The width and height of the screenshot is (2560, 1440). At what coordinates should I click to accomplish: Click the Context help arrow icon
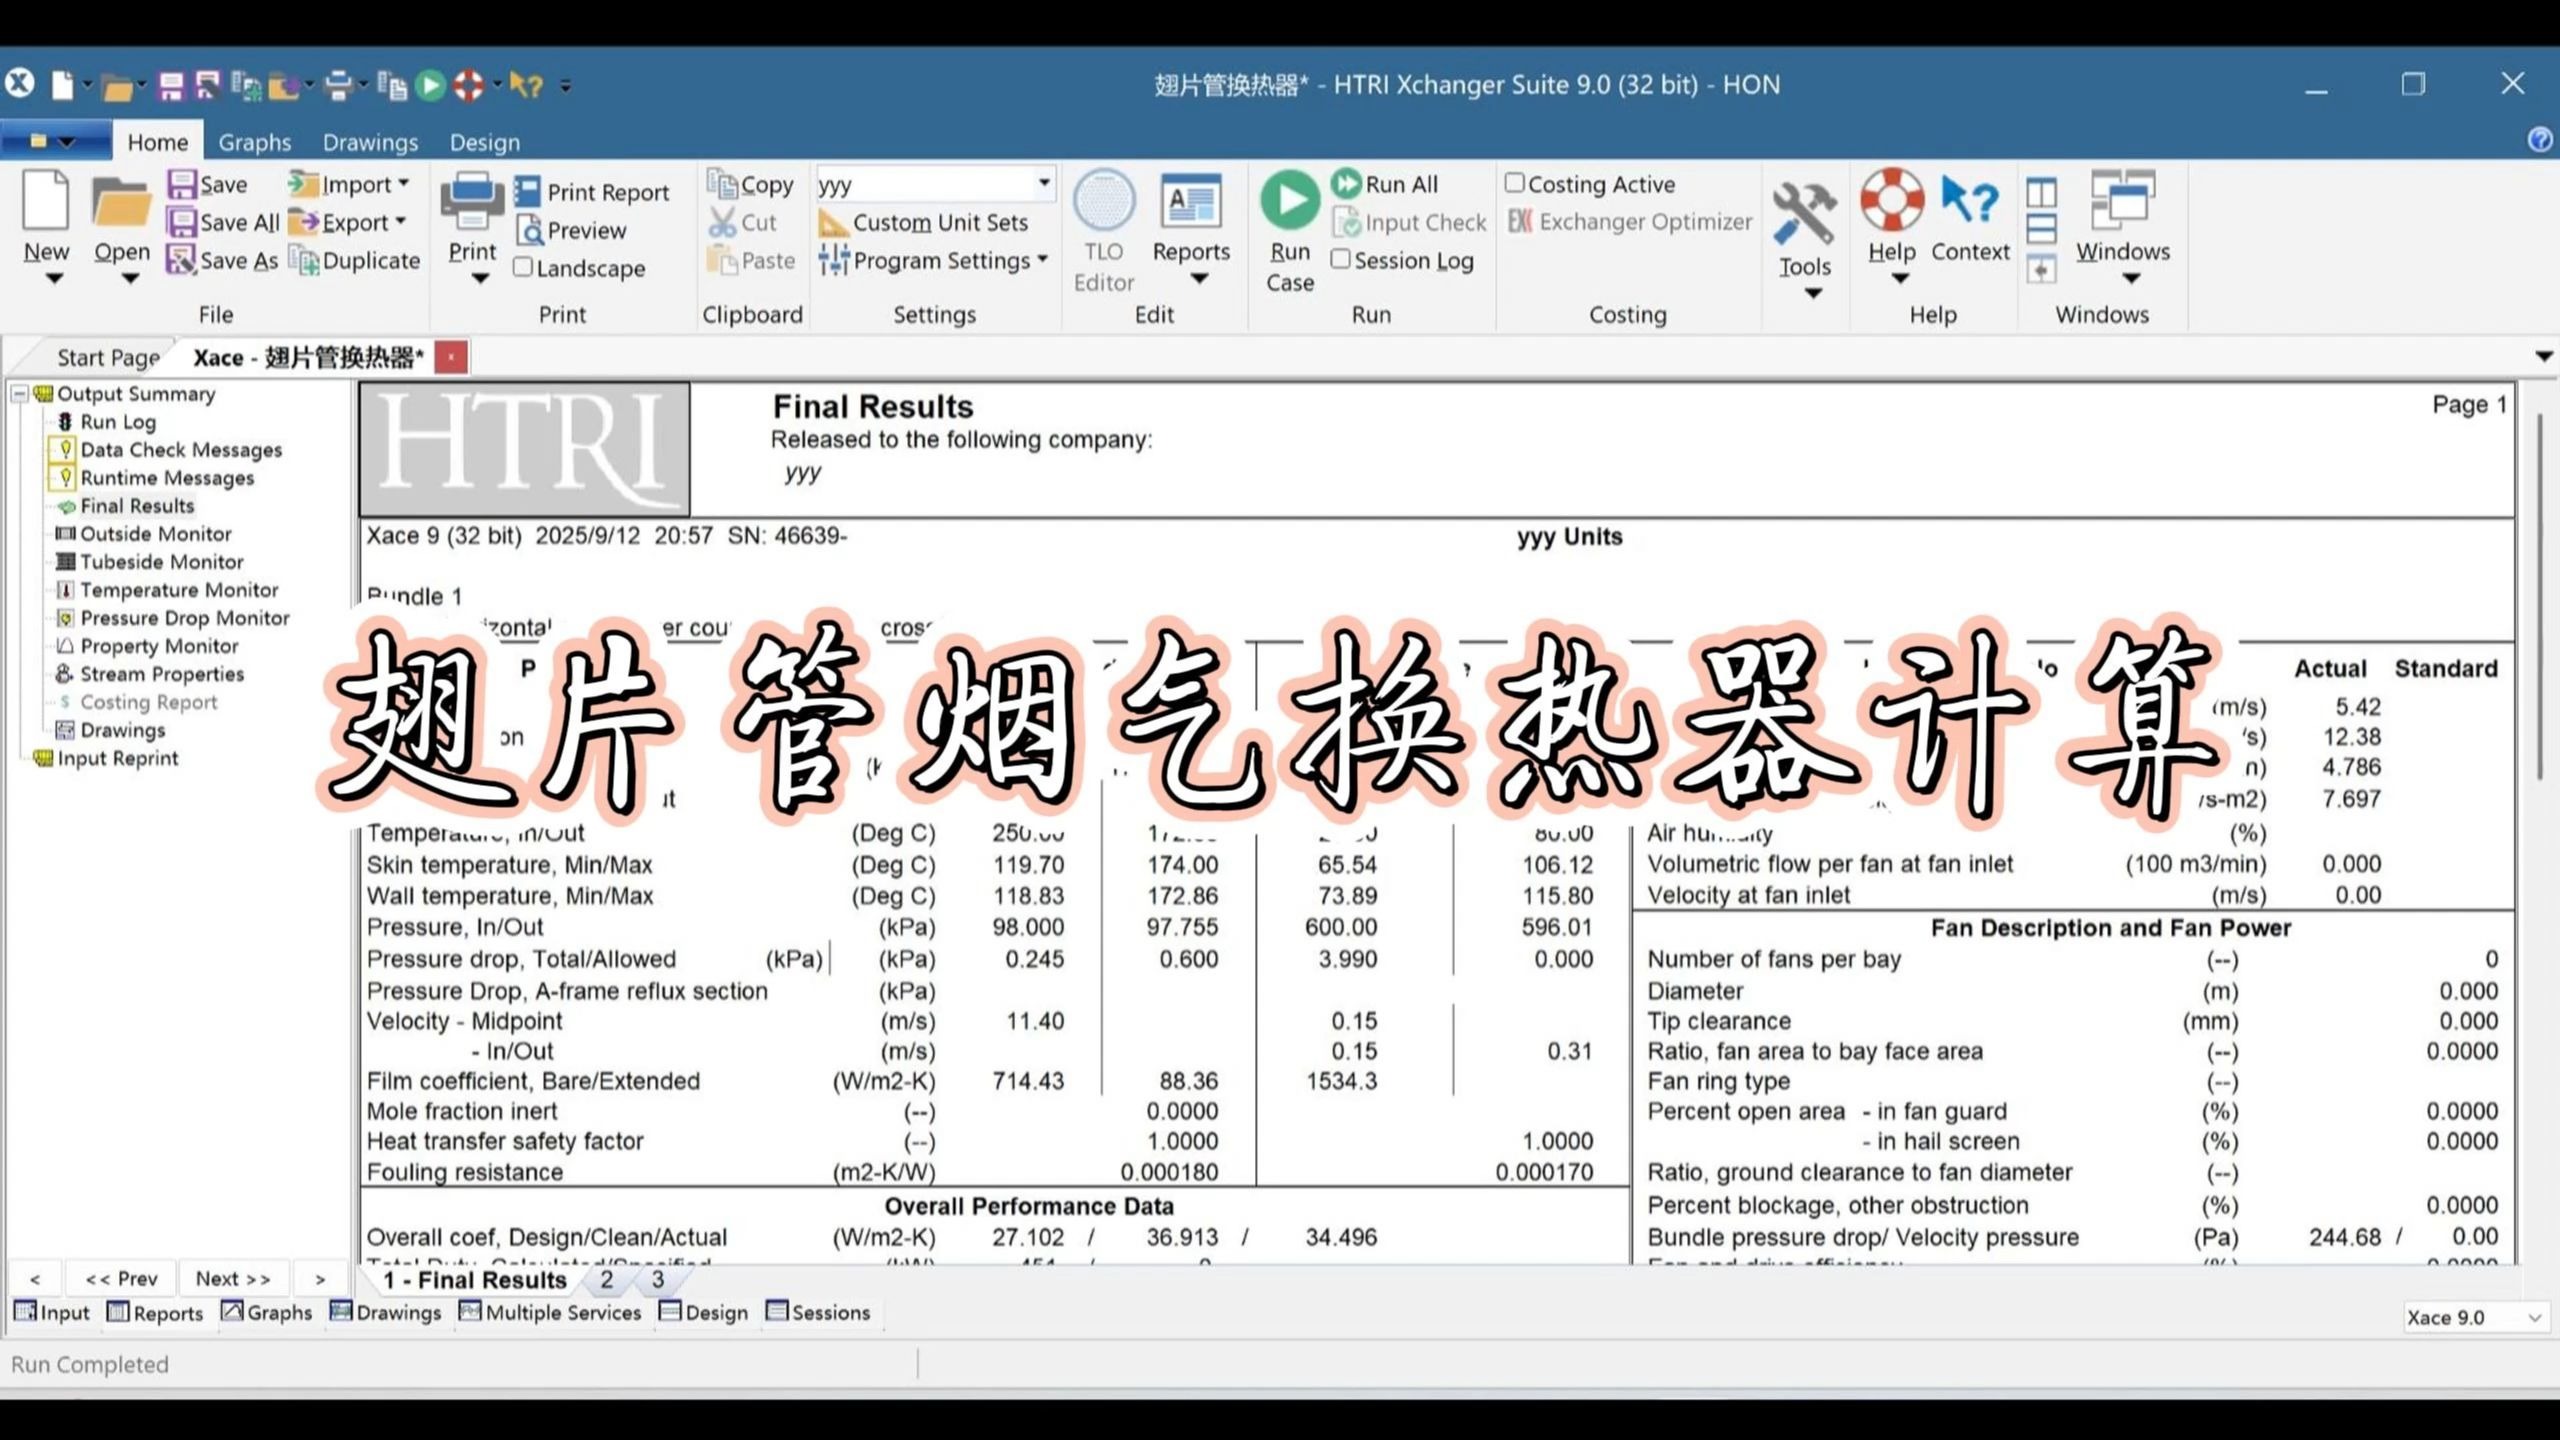[x=1969, y=200]
